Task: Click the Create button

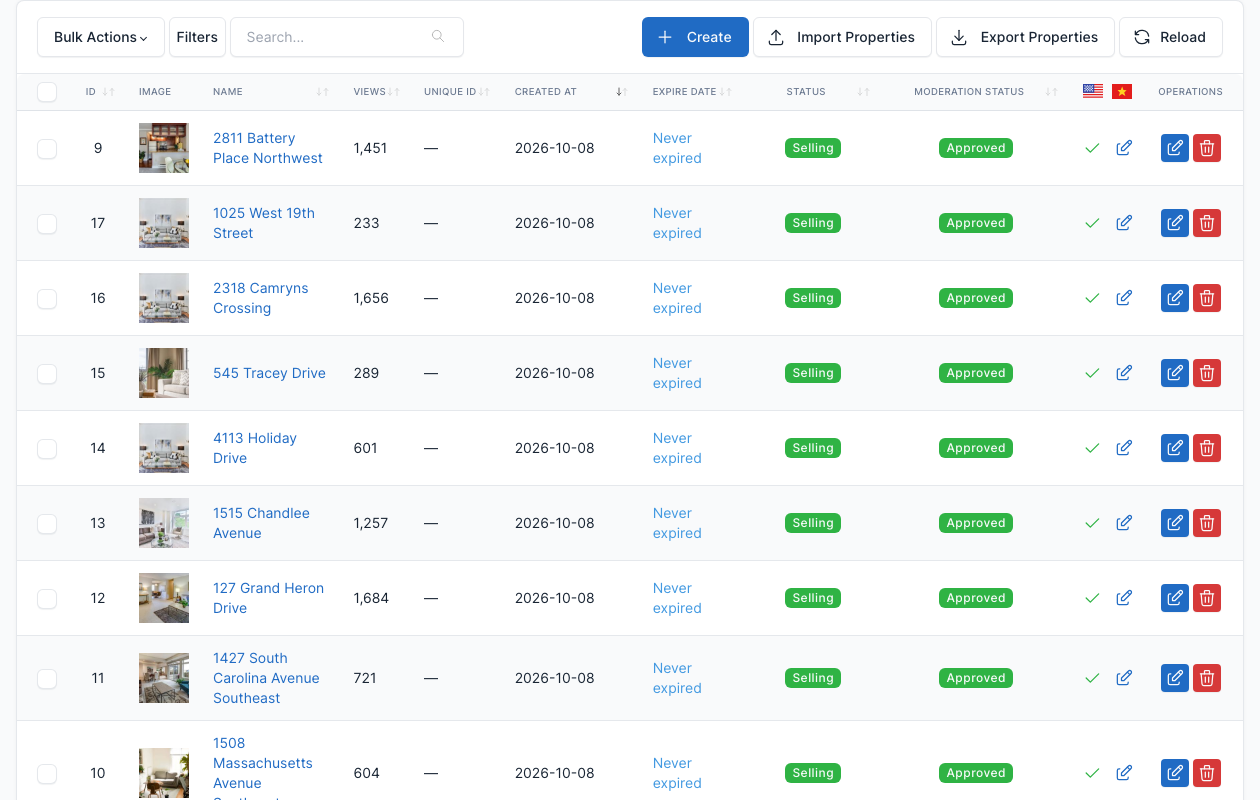Action: [x=695, y=37]
